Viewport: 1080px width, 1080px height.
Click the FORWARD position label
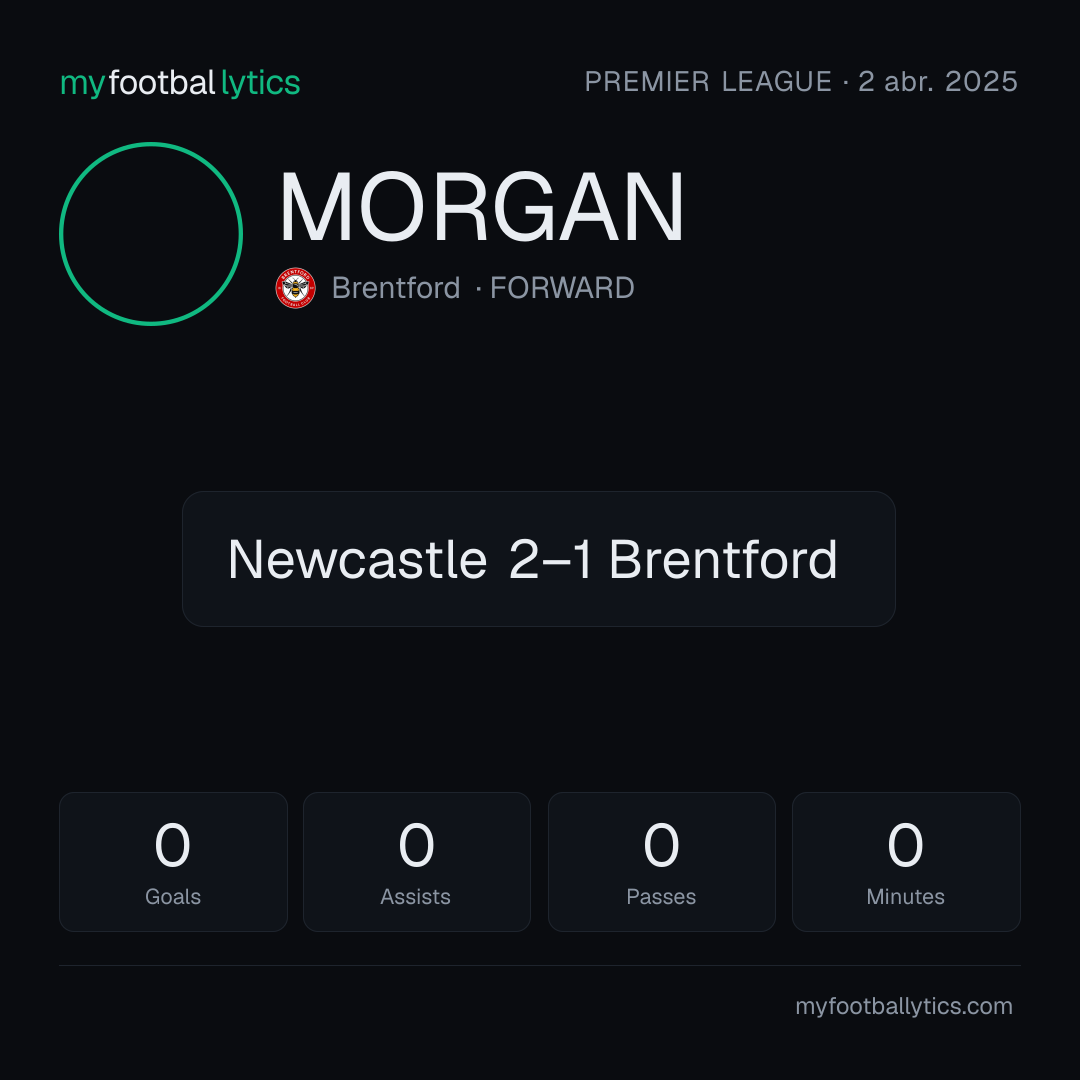562,288
